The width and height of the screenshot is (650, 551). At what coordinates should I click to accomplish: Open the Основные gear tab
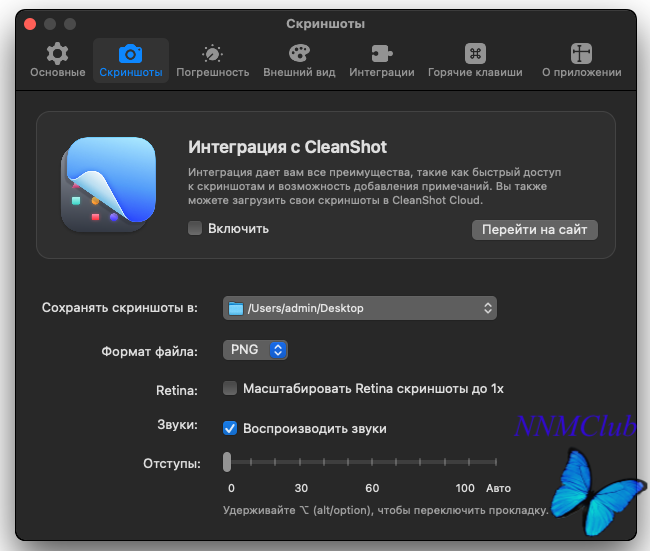click(x=57, y=61)
